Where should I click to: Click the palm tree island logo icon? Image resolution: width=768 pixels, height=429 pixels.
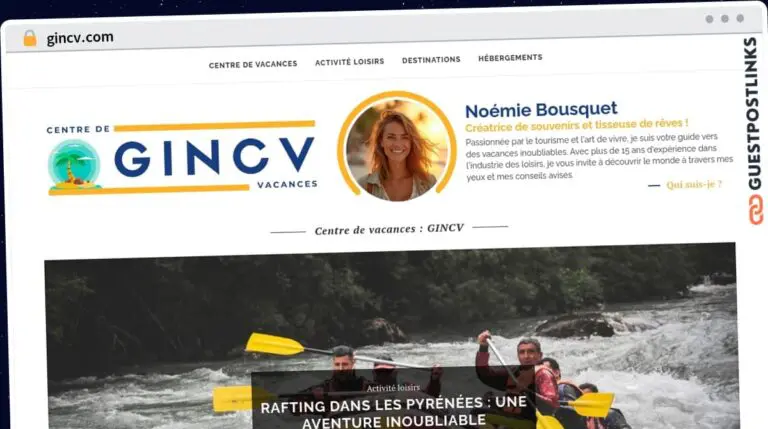tap(74, 165)
